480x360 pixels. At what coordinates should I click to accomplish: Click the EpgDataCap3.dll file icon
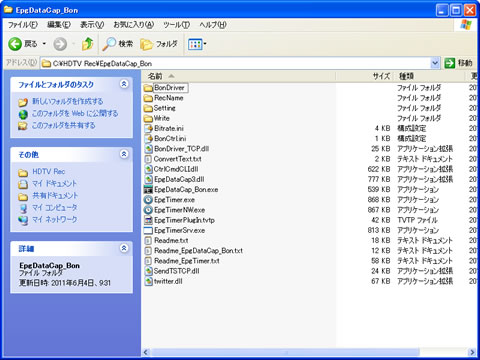pyautogui.click(x=148, y=179)
